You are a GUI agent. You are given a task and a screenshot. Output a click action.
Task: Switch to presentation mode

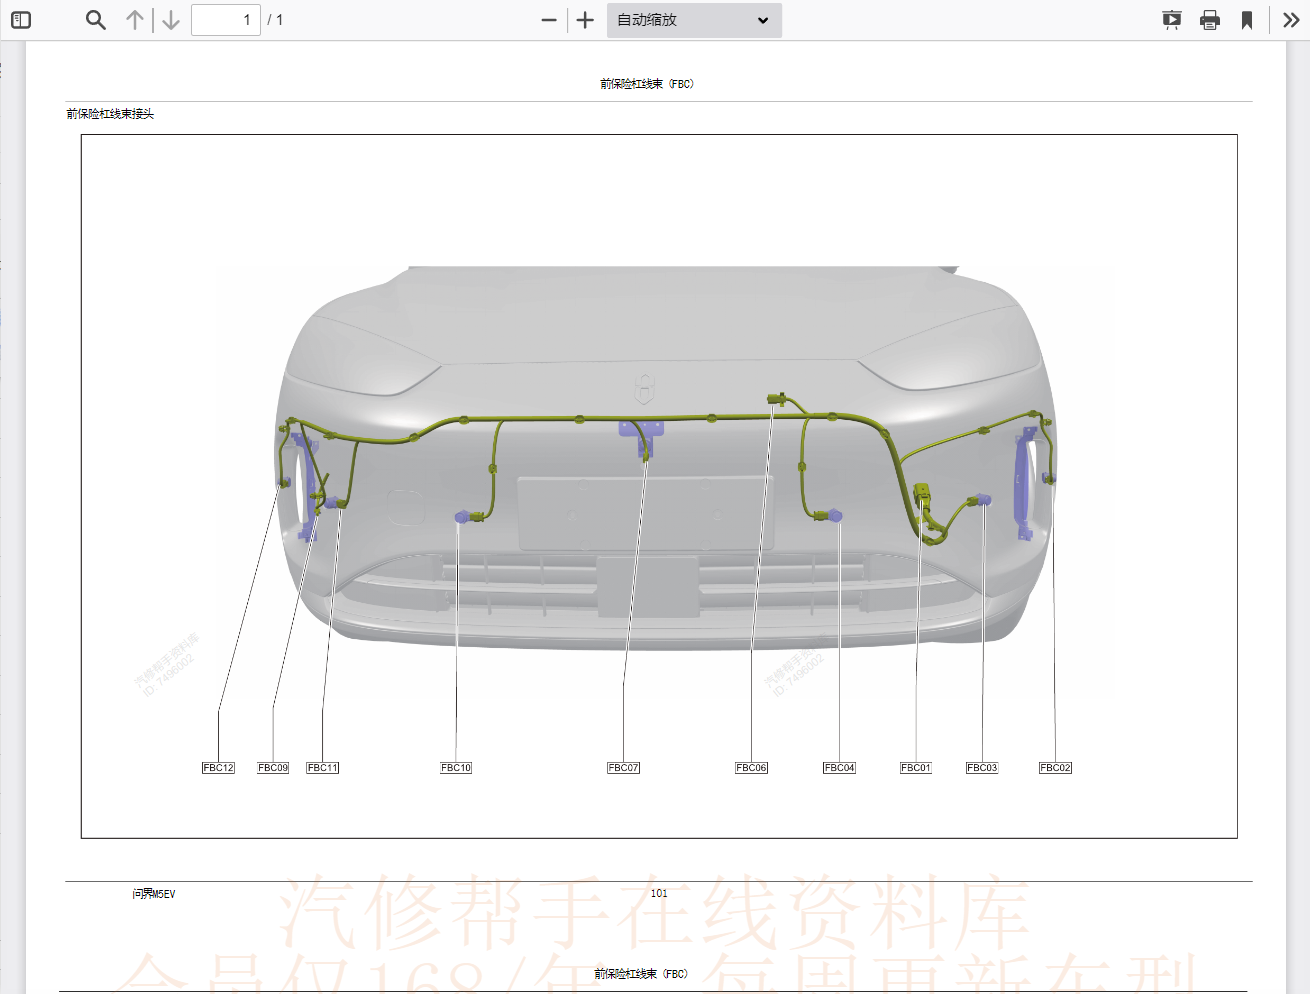(1171, 20)
